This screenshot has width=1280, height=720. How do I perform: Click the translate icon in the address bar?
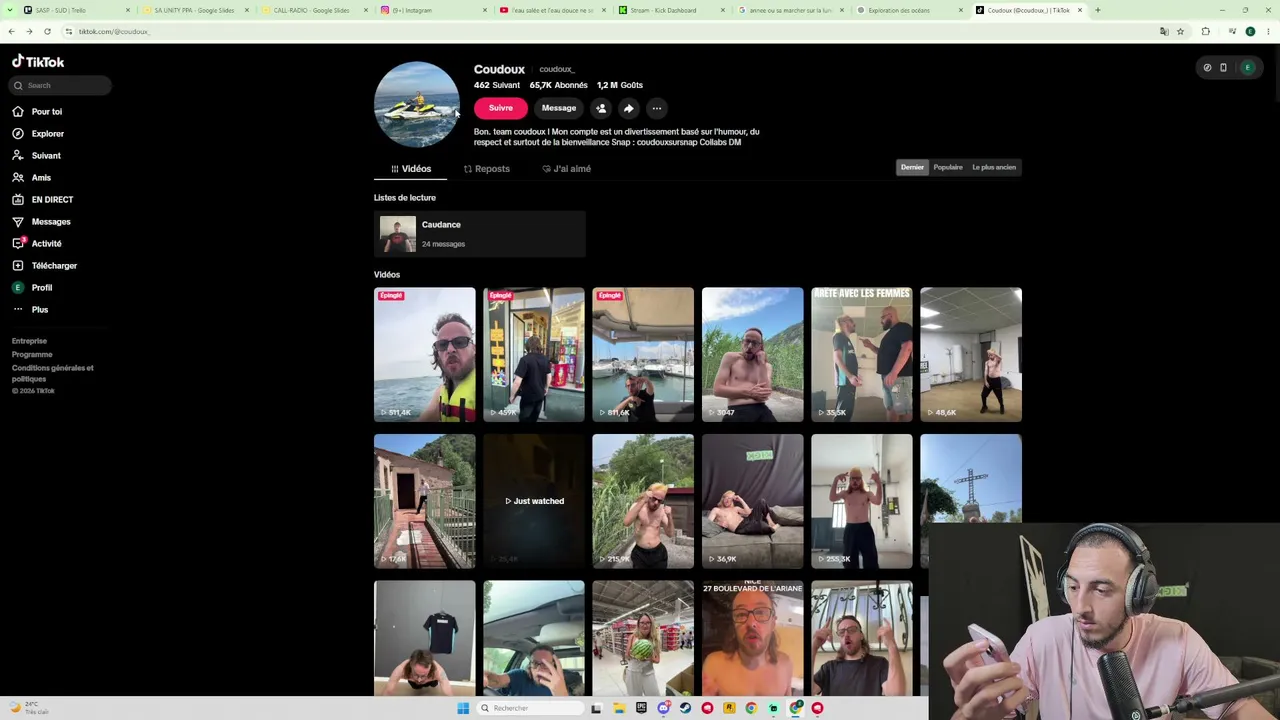(x=1164, y=31)
